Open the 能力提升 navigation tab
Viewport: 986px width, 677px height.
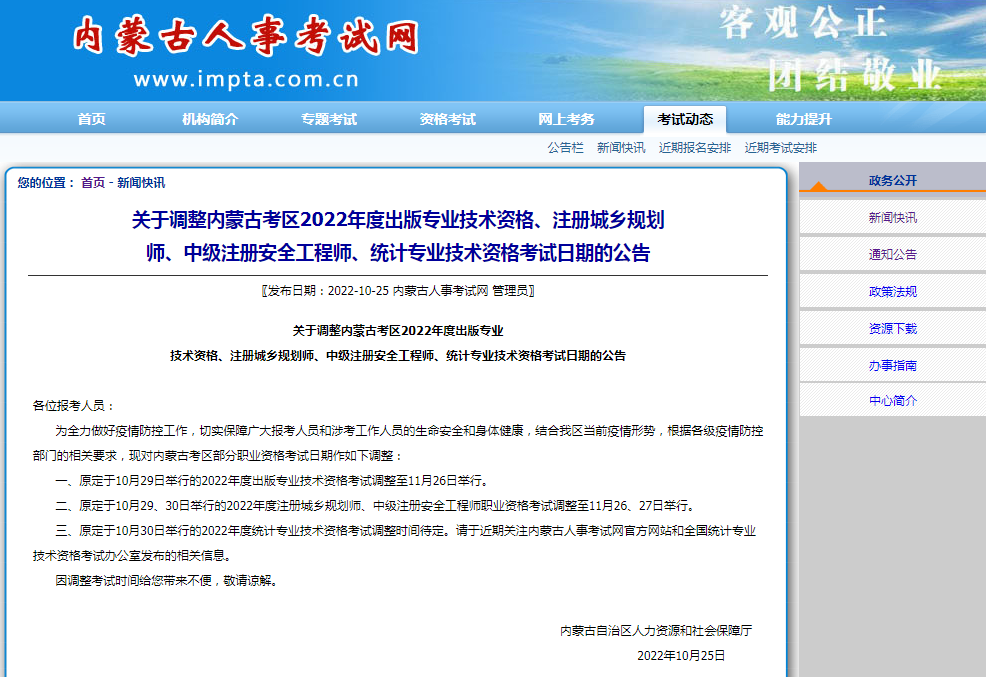coord(803,119)
